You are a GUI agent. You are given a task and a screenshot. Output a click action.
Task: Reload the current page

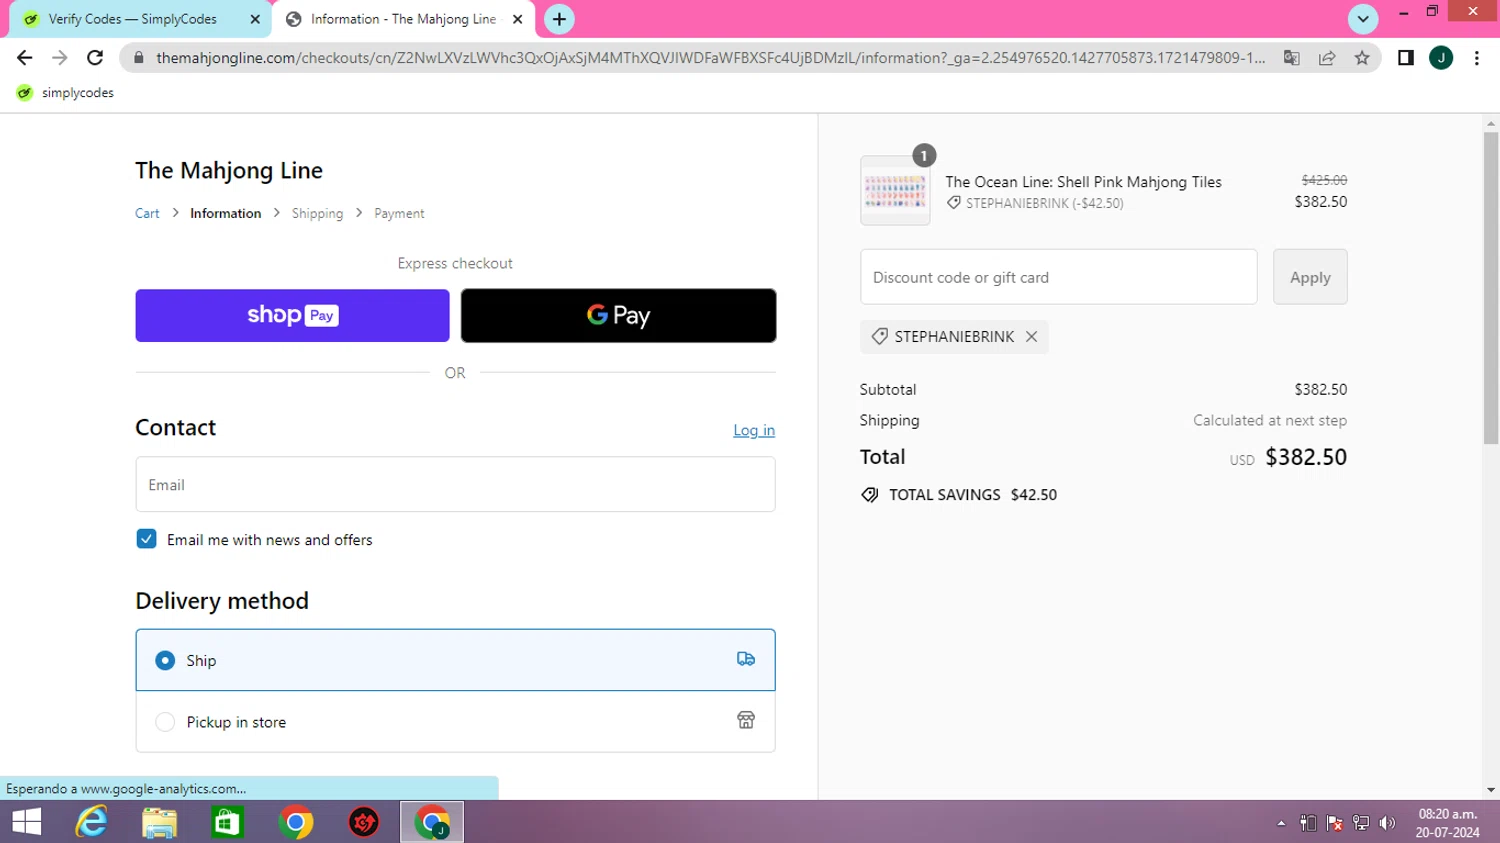95,58
